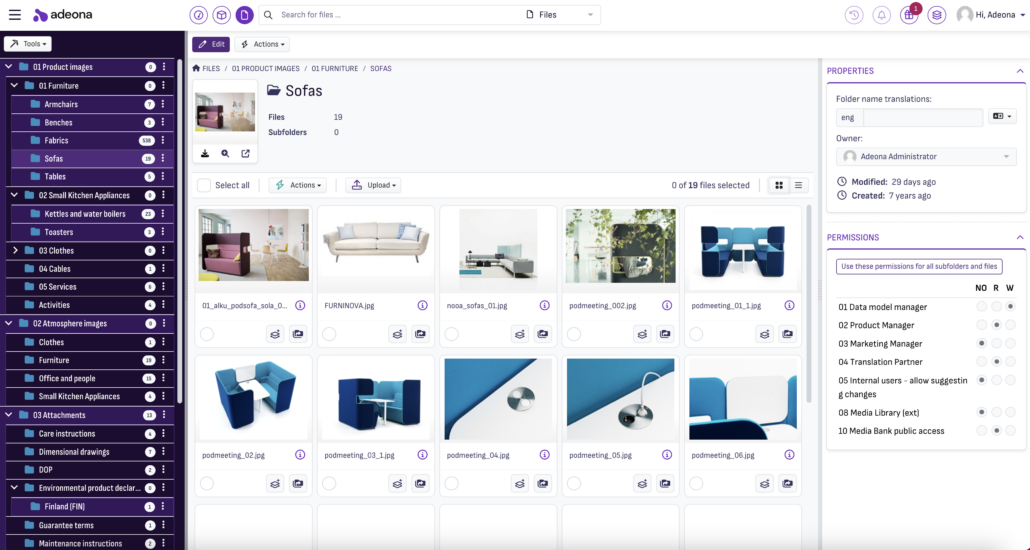Screen dimensions: 1030x550
Task: Click layers icon on FURNINOVA.jpg card
Action: [x=397, y=334]
